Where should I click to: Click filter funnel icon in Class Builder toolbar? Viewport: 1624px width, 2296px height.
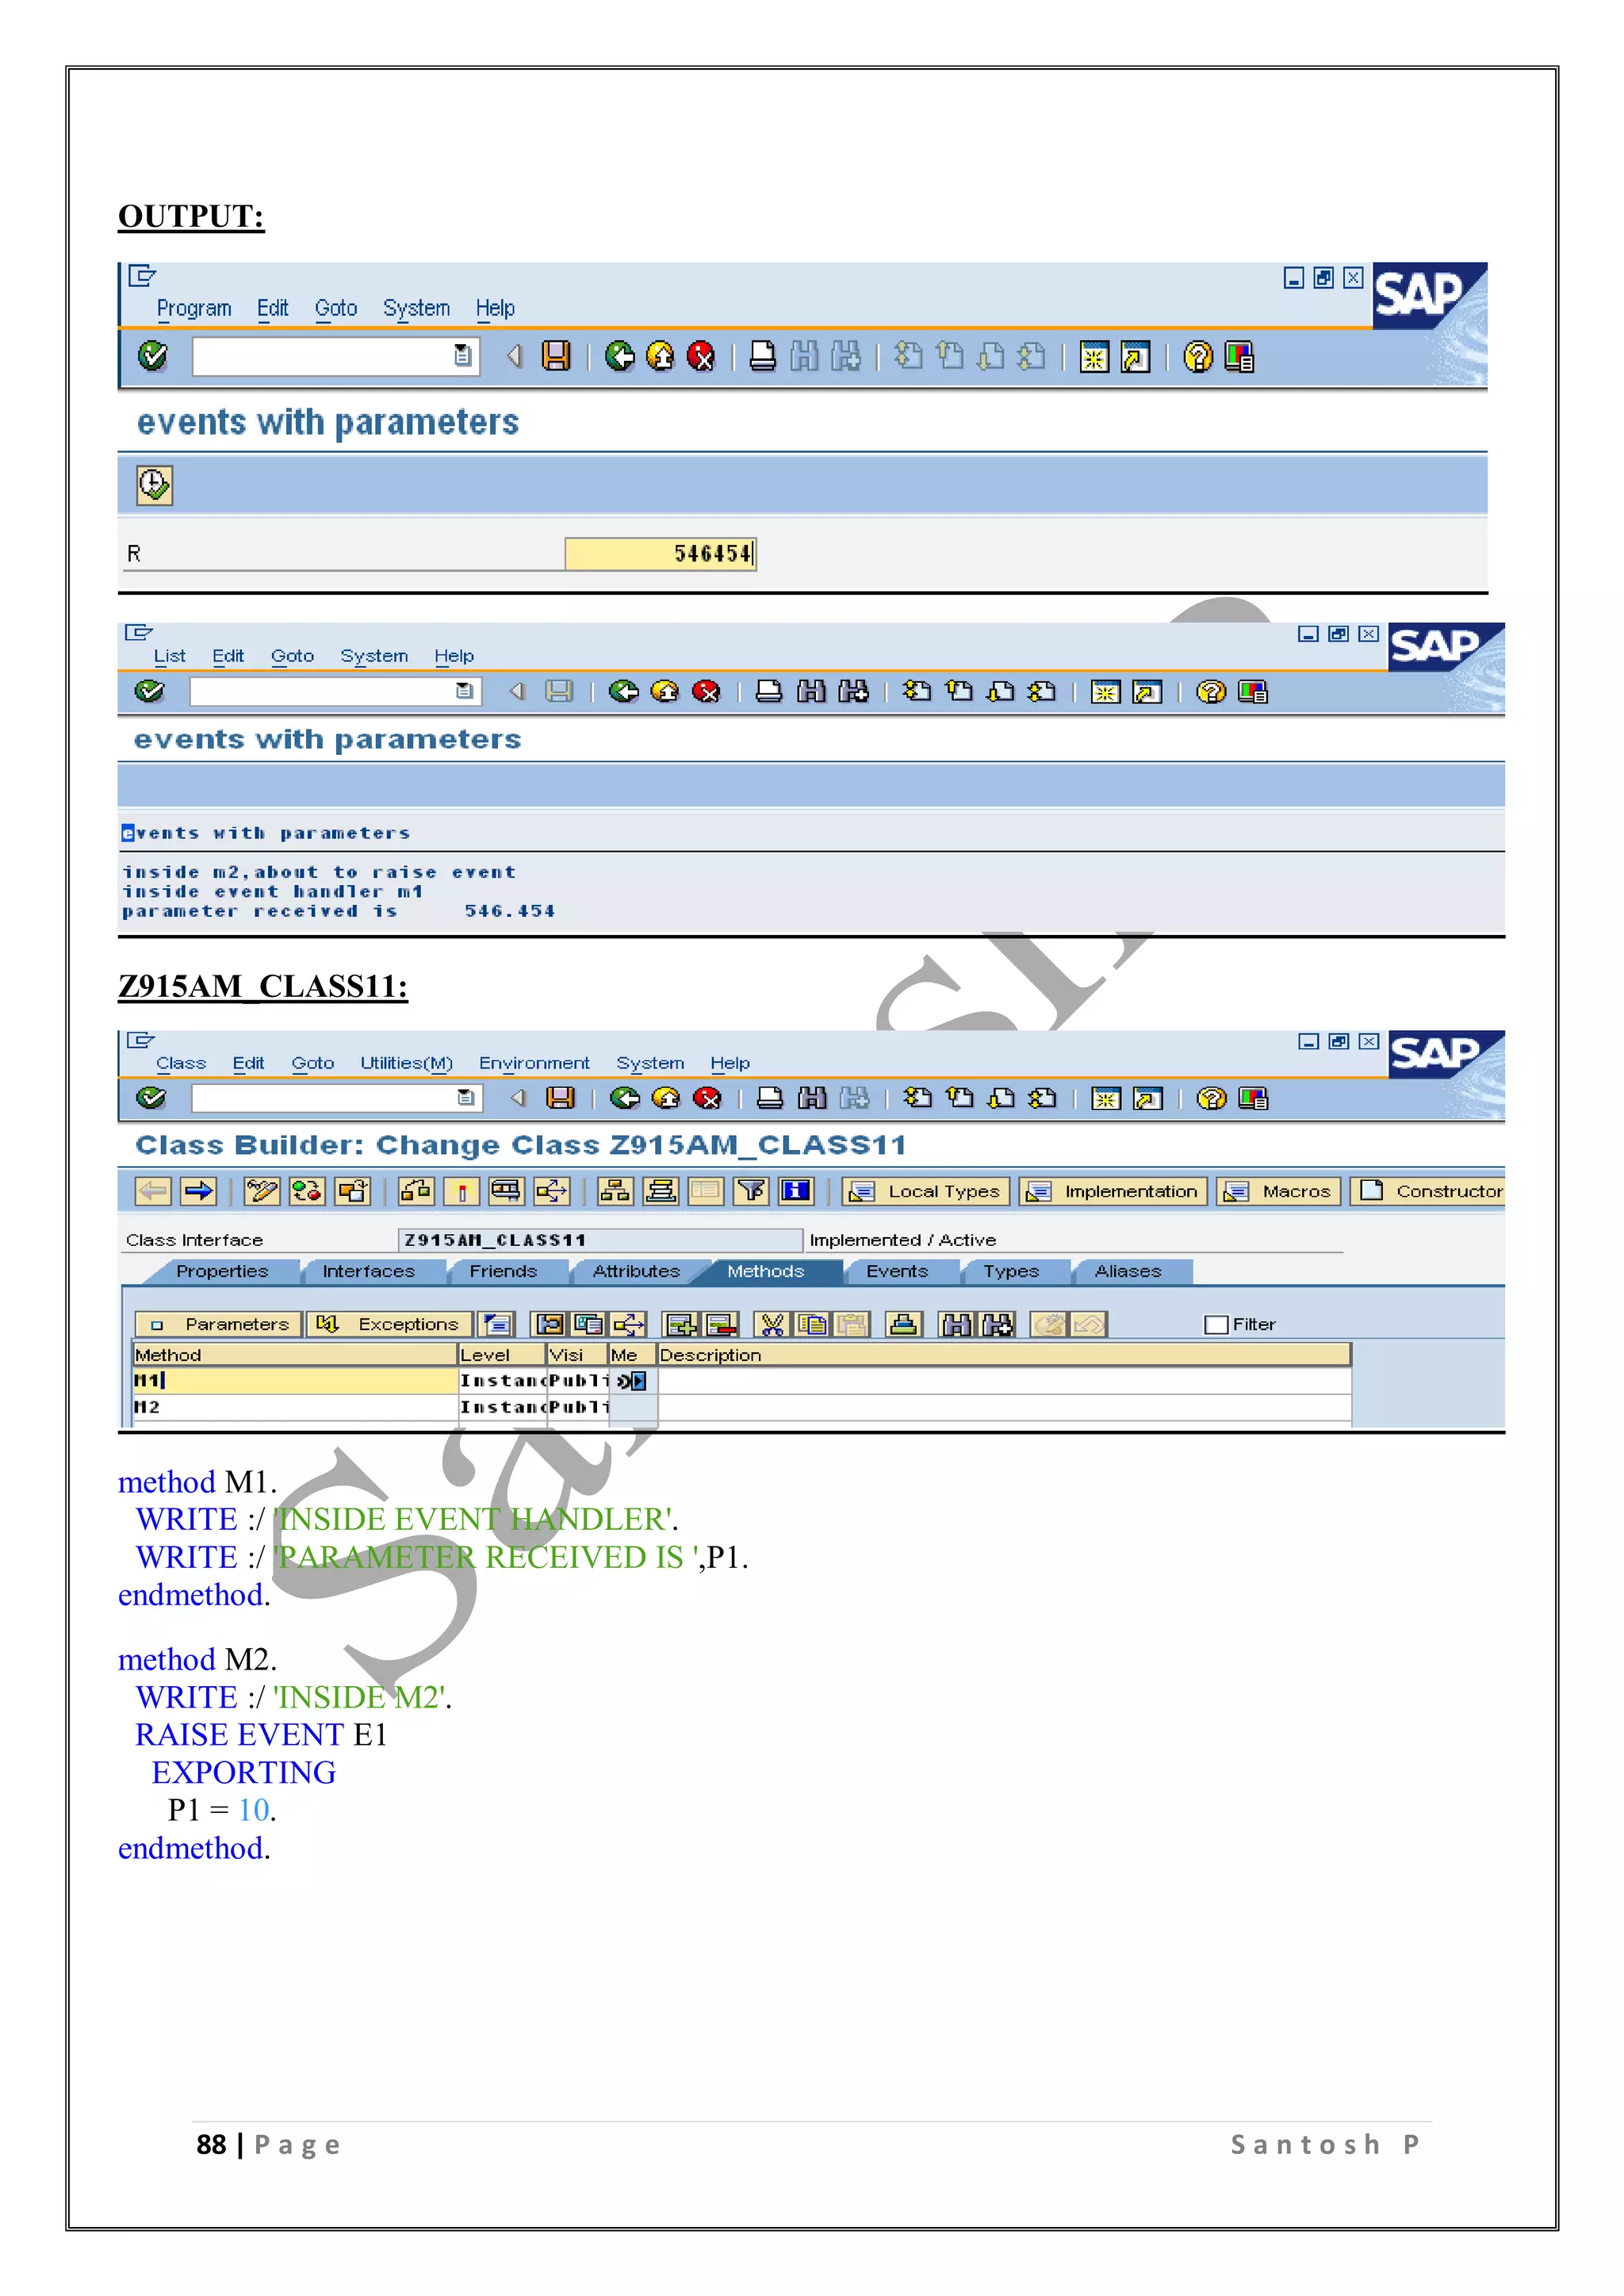pos(751,1190)
